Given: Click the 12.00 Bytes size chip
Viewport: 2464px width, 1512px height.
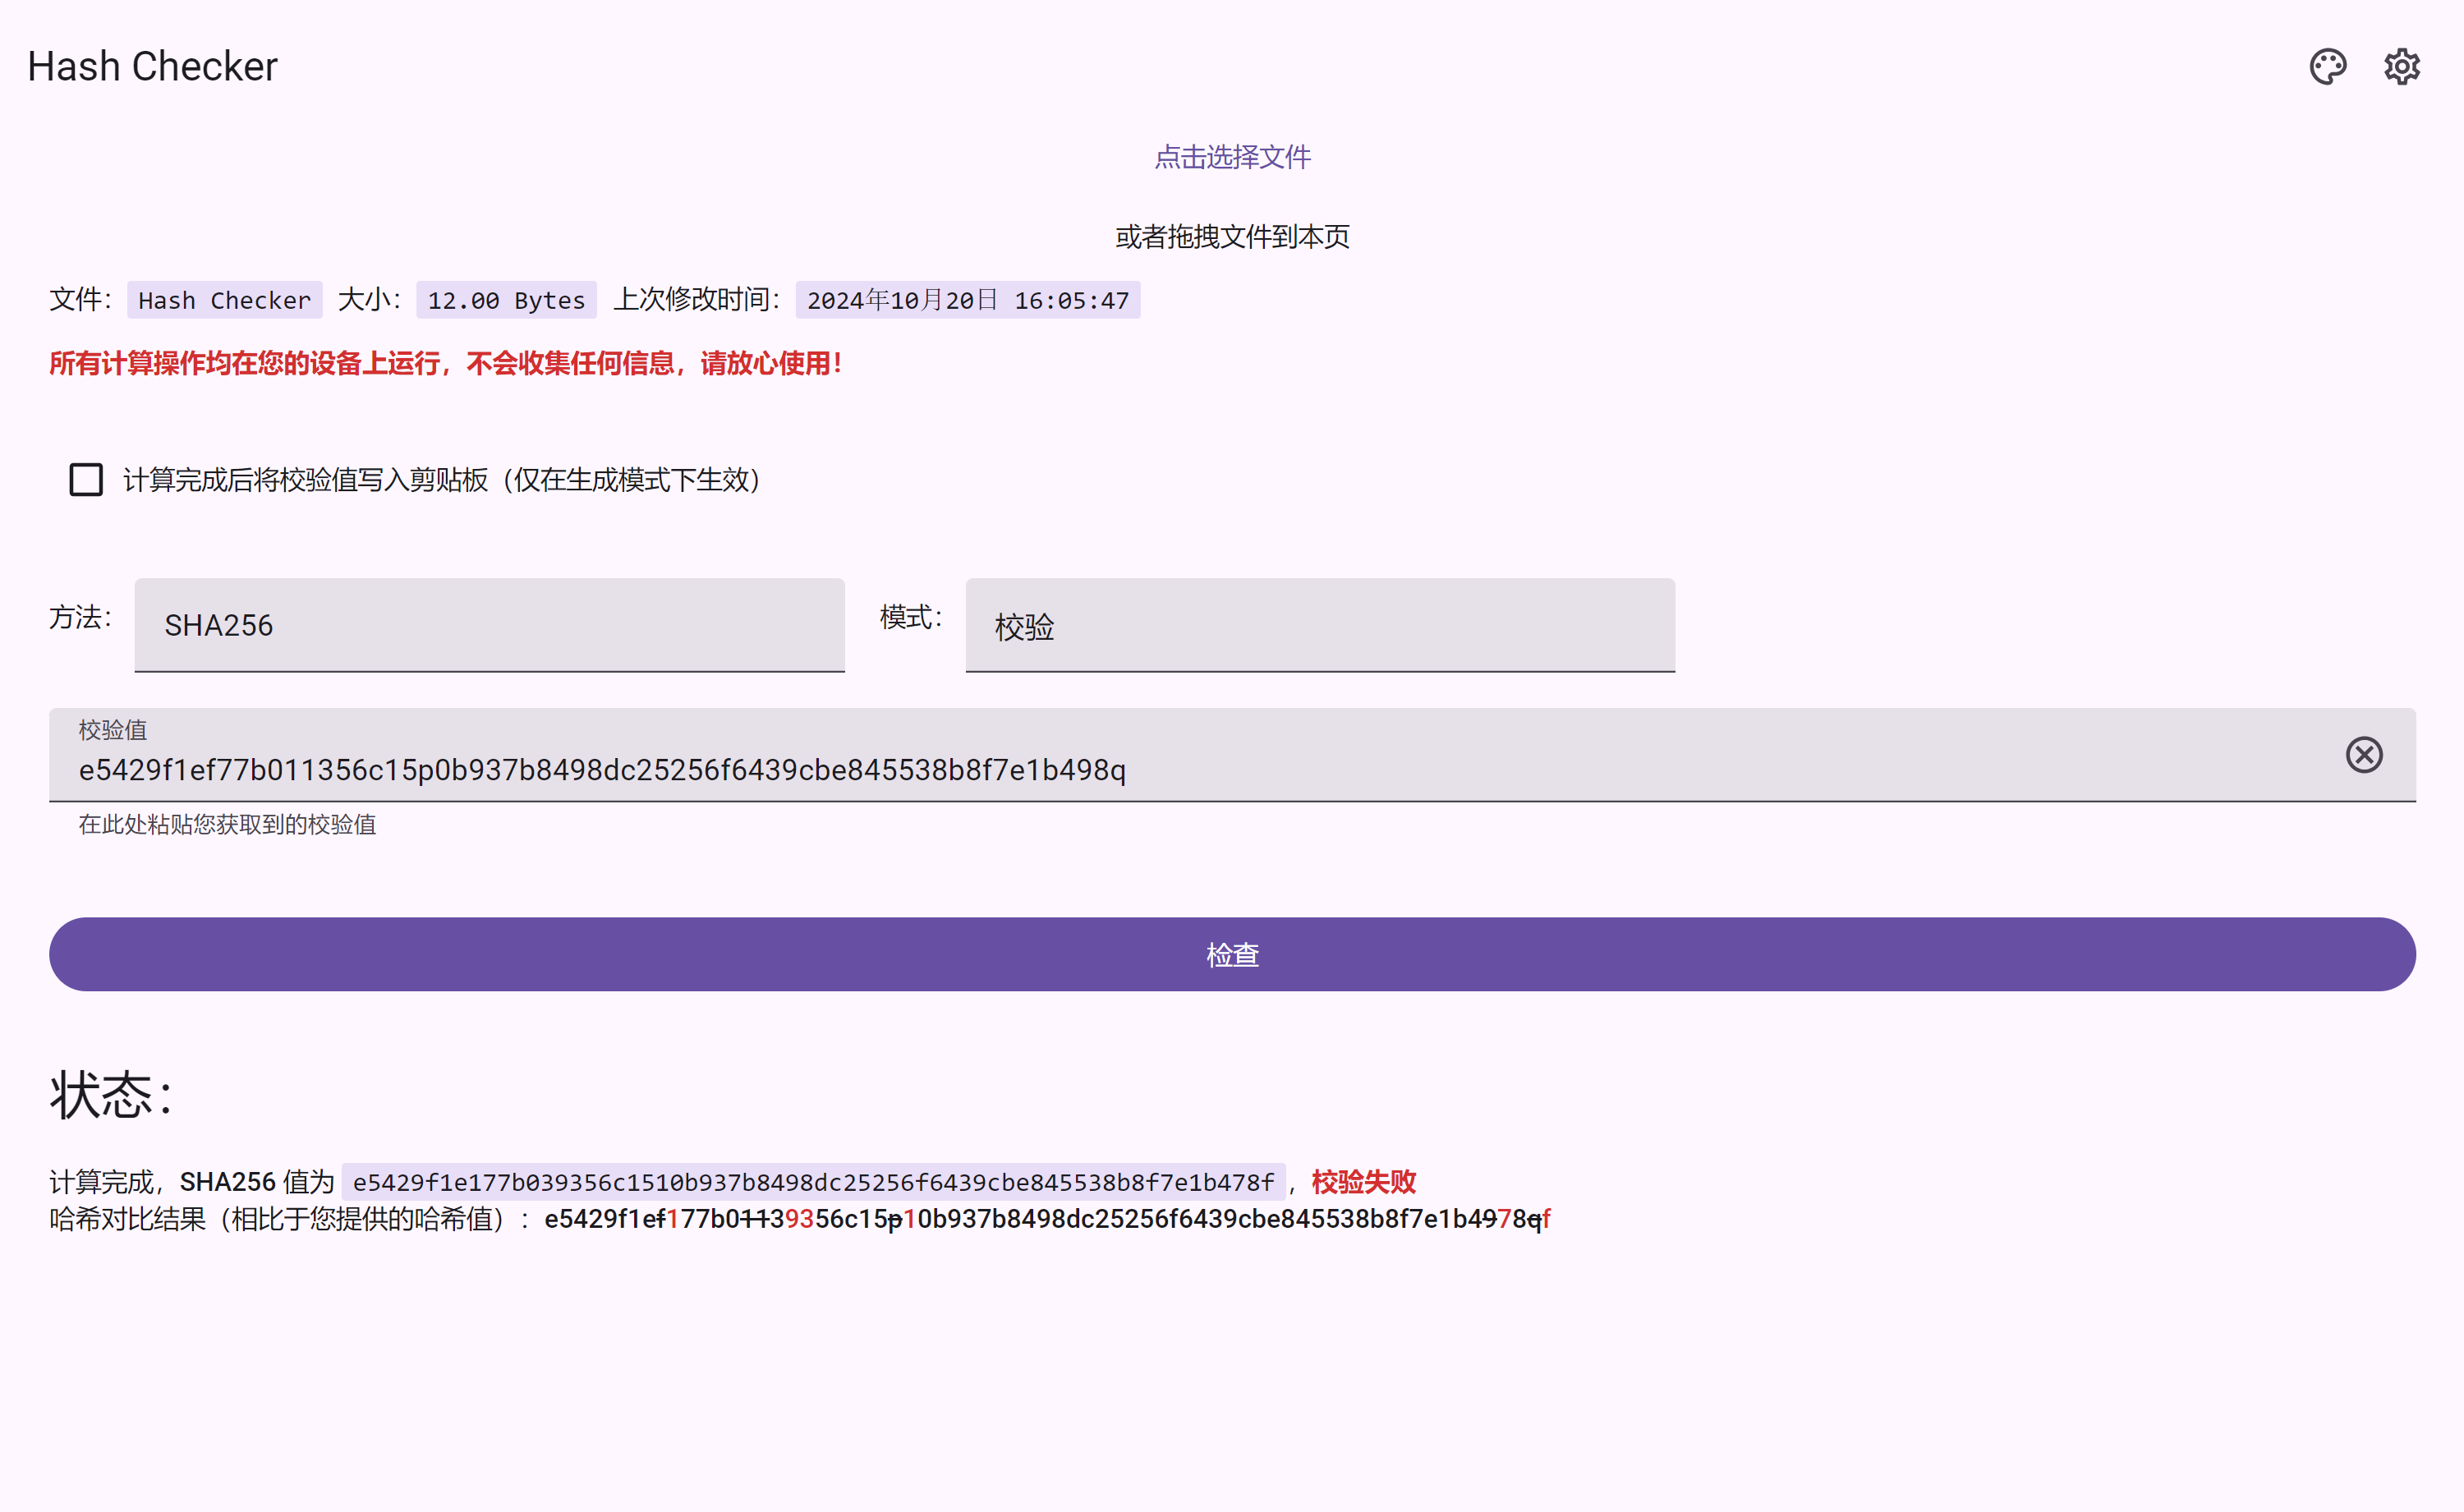Looking at the screenshot, I should click(x=506, y=300).
